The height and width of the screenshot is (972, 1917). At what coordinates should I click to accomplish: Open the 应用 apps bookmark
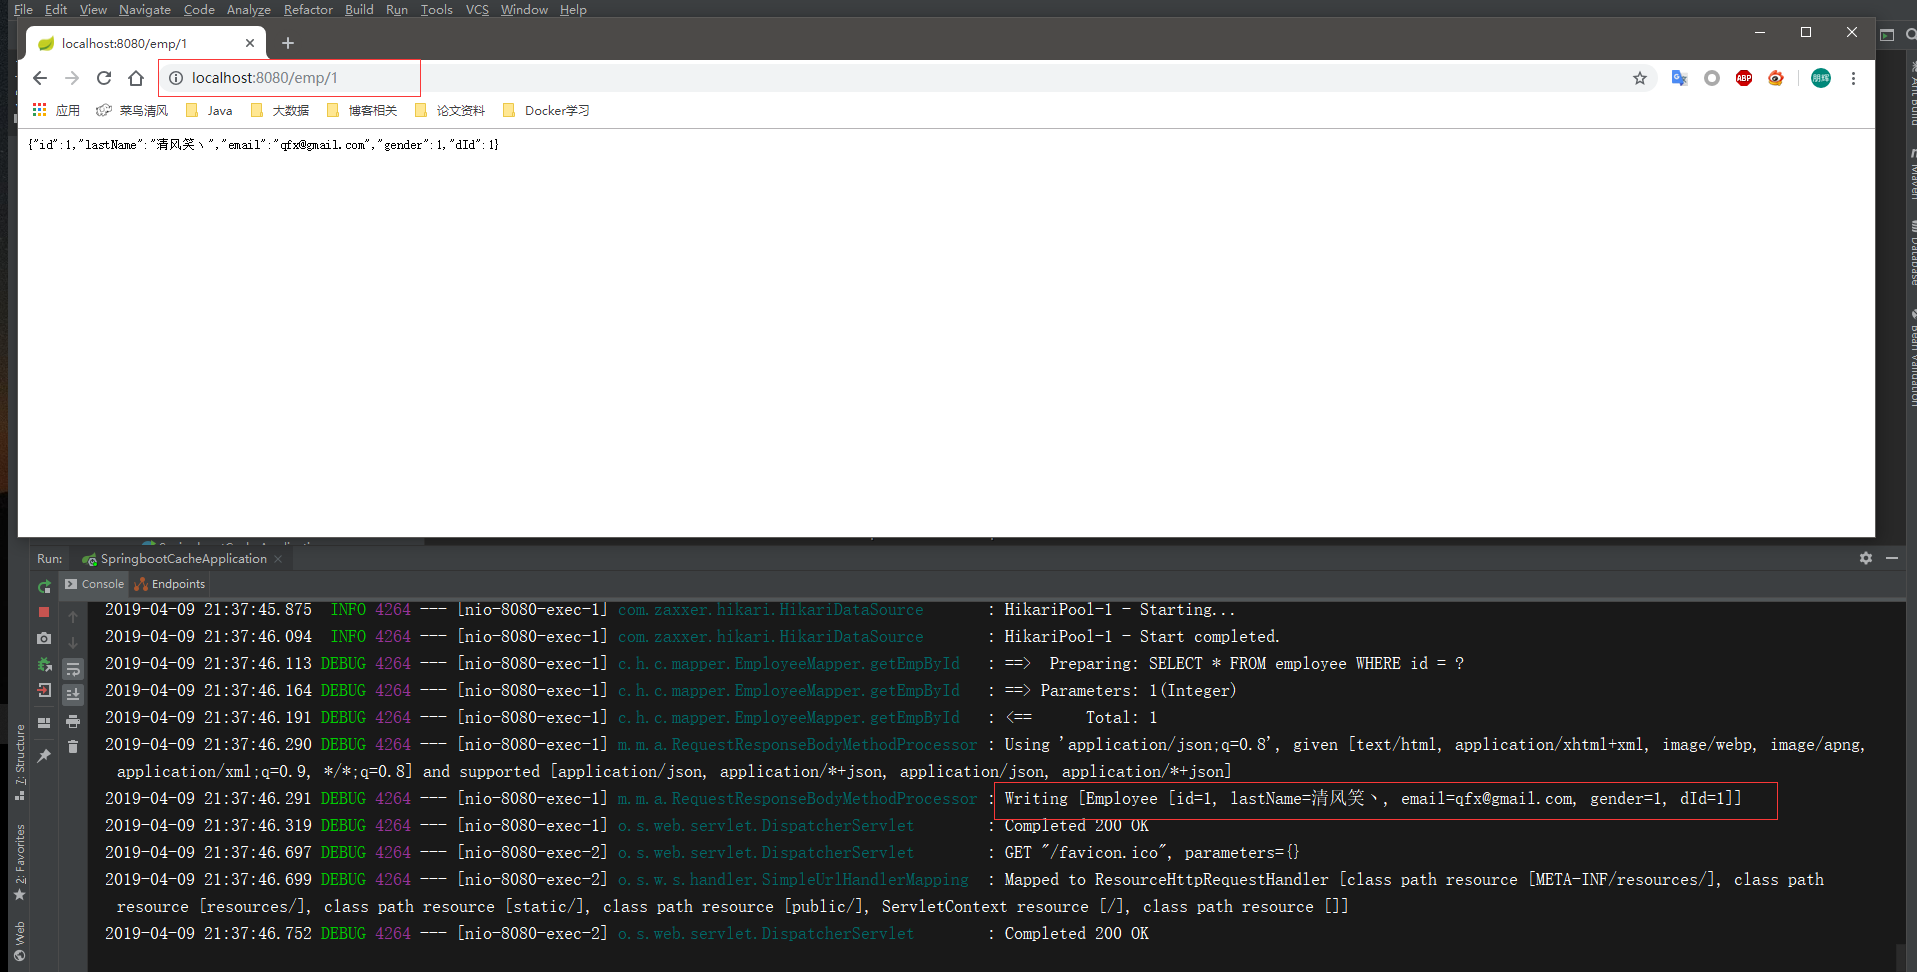pos(56,110)
